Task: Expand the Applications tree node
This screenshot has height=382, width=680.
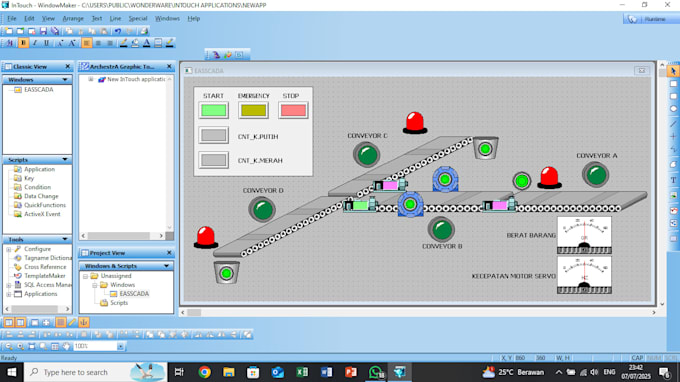Action: click(x=9, y=294)
